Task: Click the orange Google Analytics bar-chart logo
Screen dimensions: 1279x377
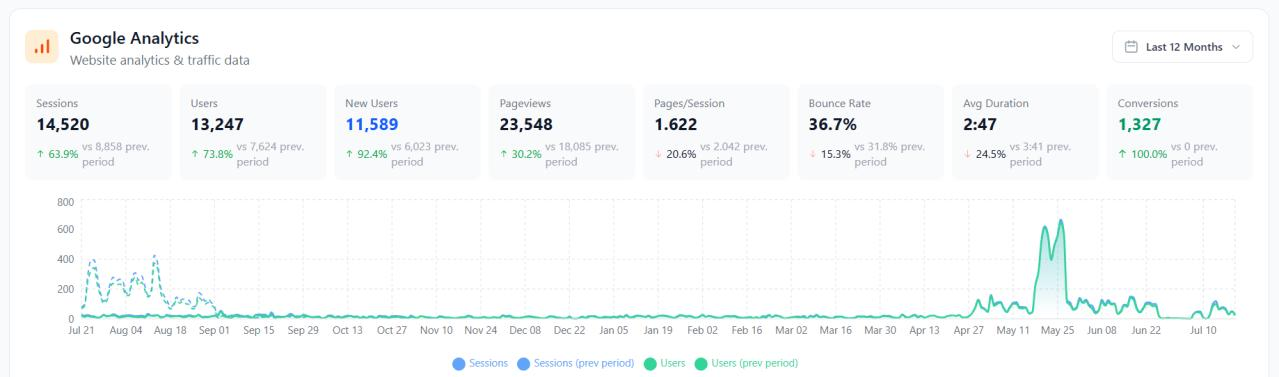Action: pyautogui.click(x=42, y=47)
